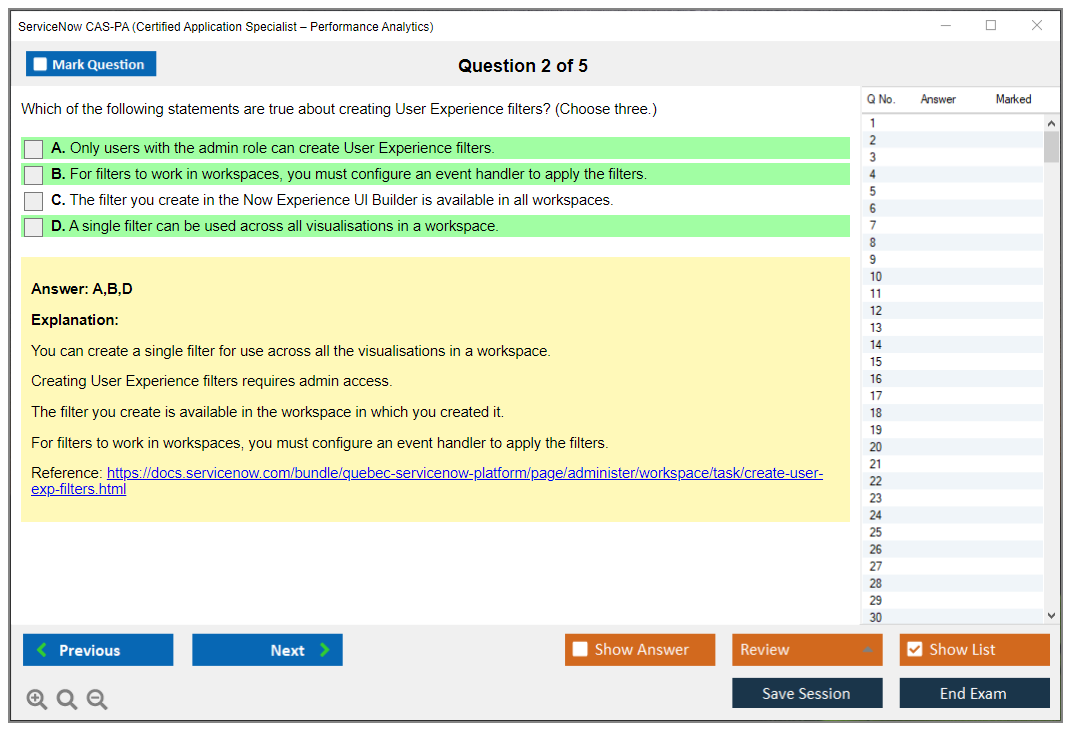Viewport: 1075px width, 735px height.
Task: Mark answer D checkbox
Action: (x=34, y=227)
